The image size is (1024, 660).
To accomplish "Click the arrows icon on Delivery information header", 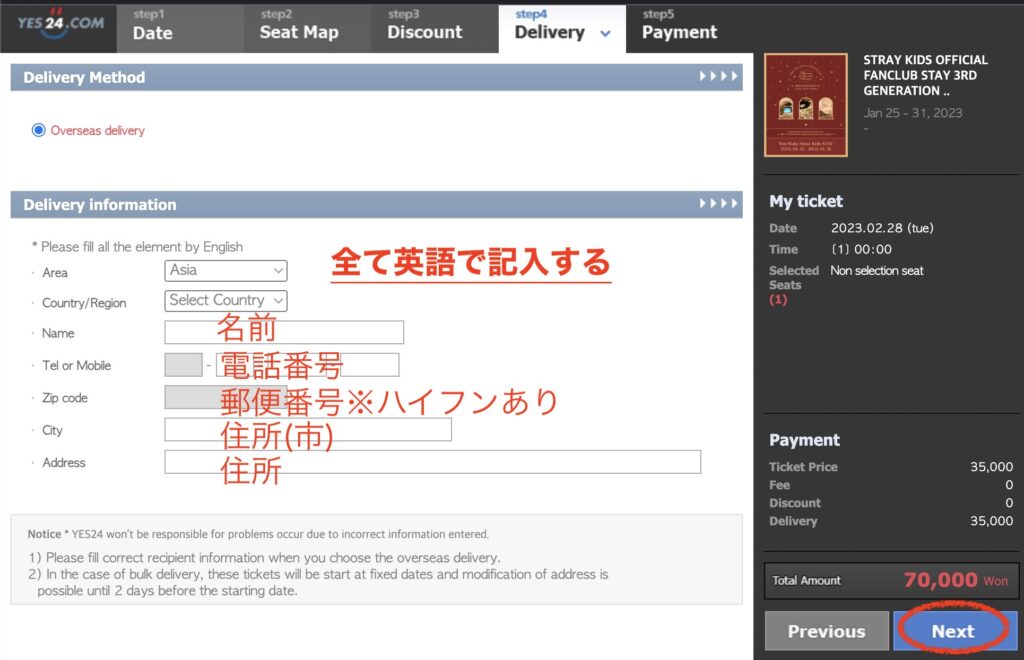I will click(x=717, y=204).
